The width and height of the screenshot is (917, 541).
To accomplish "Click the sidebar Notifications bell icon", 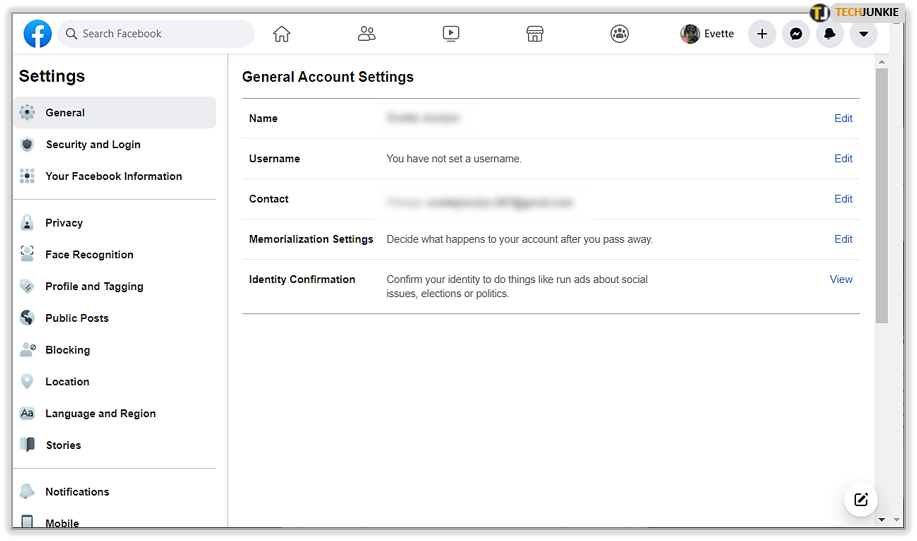I will pos(27,491).
